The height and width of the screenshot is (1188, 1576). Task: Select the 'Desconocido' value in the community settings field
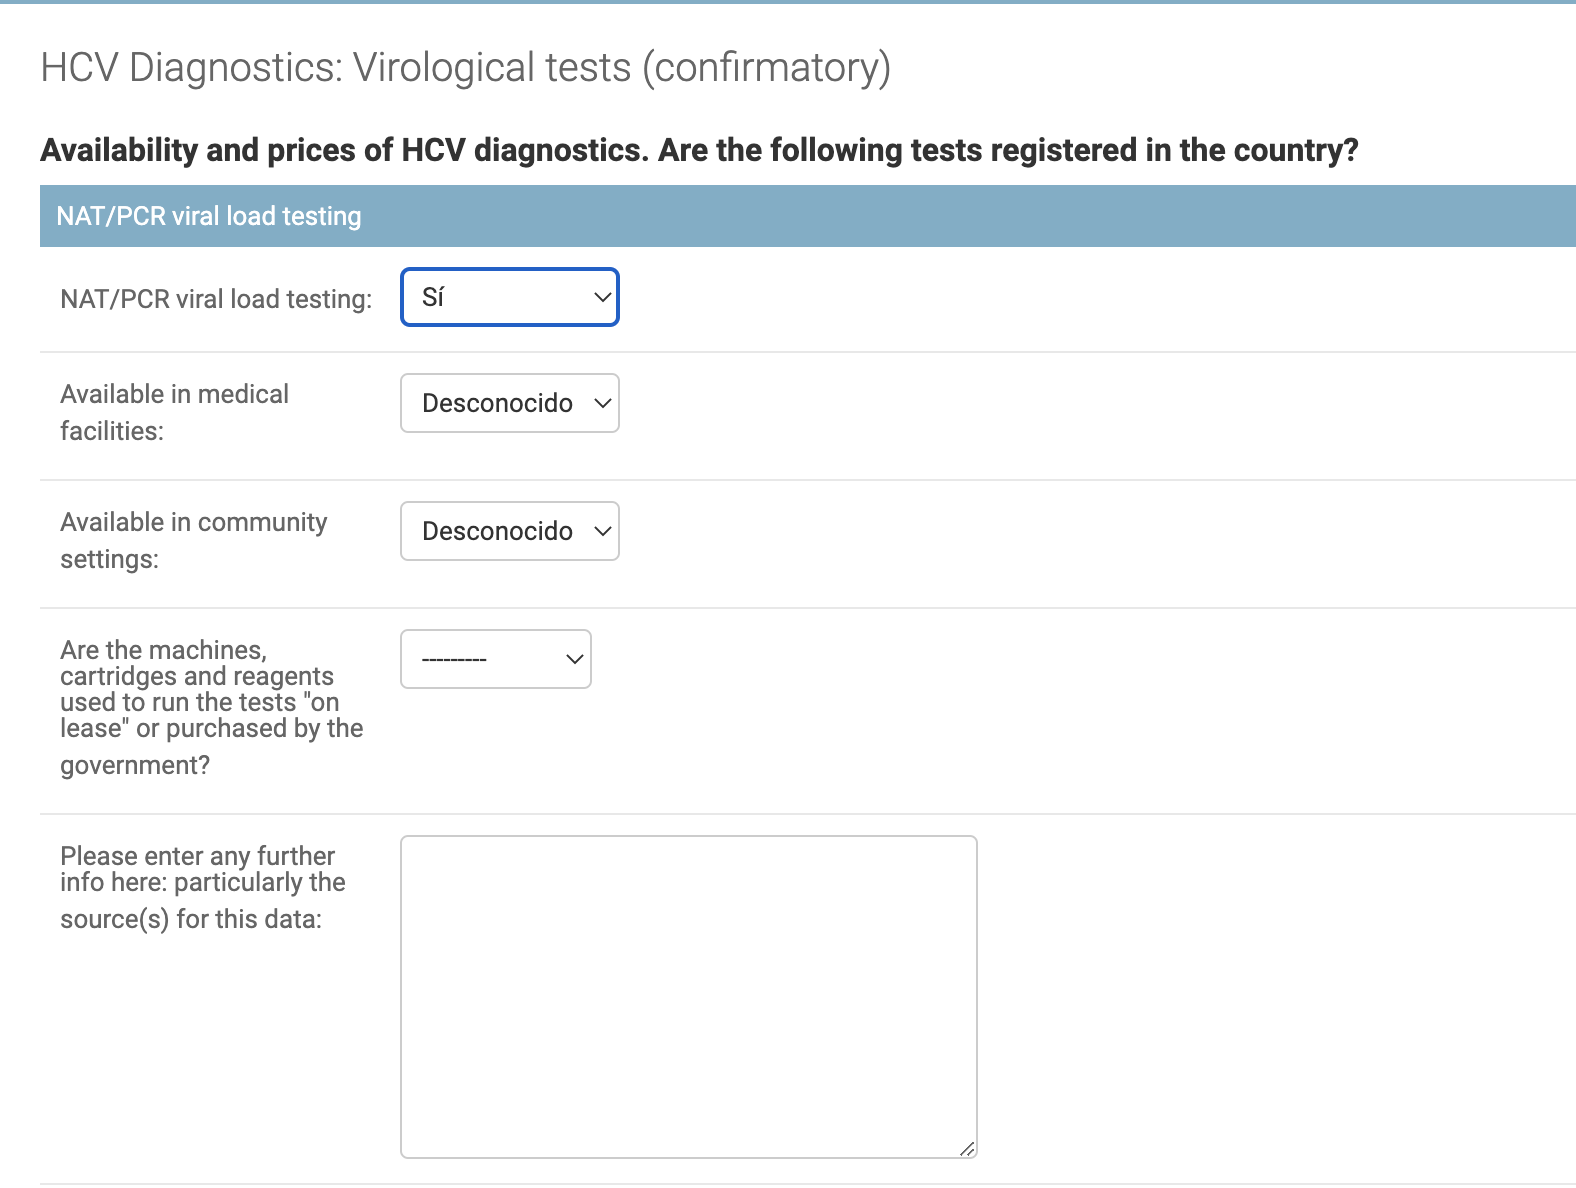[x=497, y=531]
